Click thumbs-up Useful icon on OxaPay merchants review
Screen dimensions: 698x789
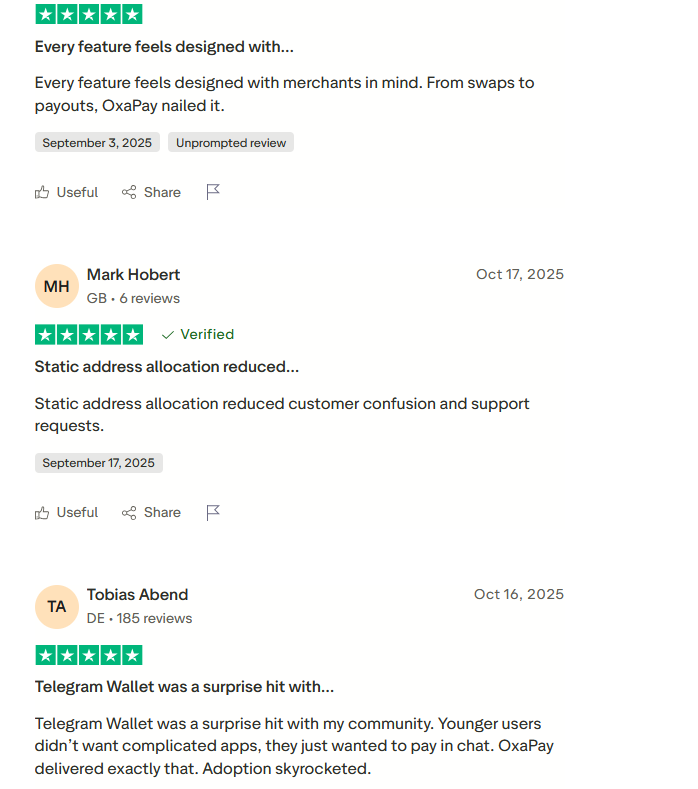42,192
